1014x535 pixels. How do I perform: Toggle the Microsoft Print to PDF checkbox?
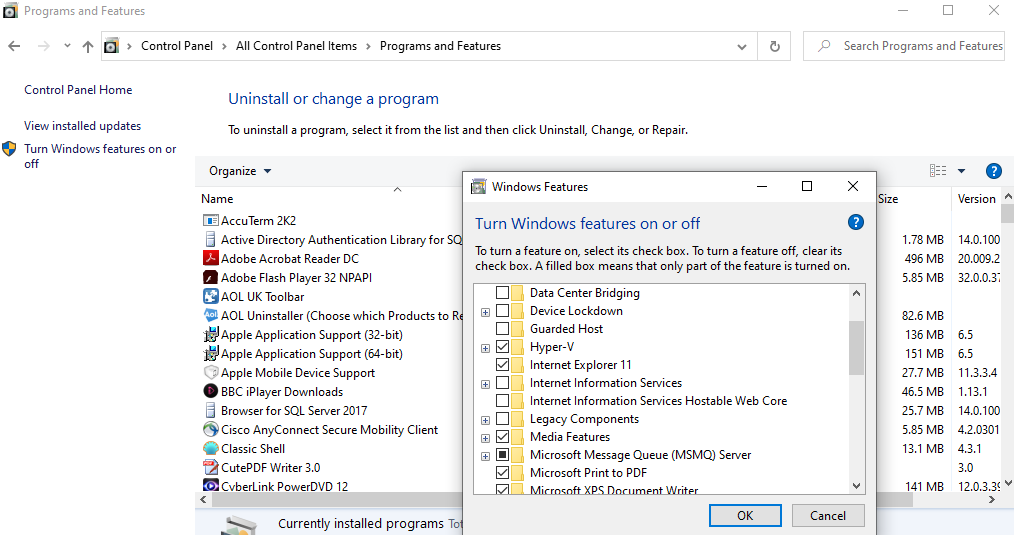[502, 473]
